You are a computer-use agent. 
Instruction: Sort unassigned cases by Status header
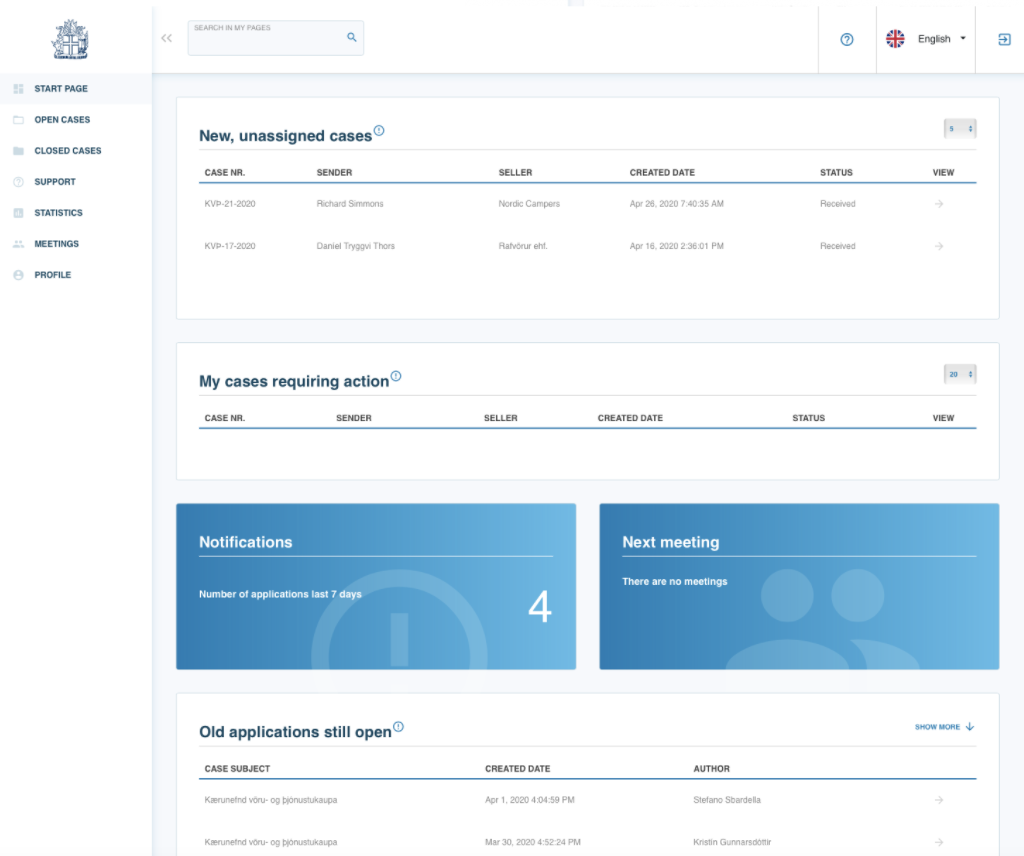(x=837, y=172)
